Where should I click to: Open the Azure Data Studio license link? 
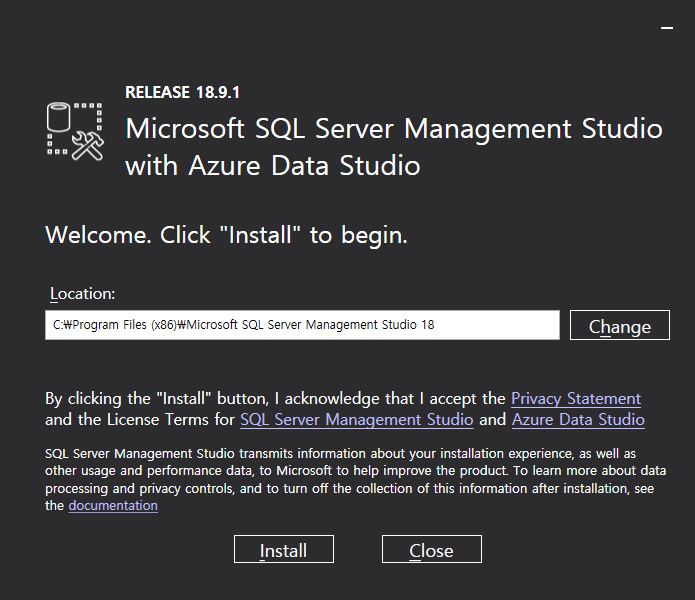578,419
